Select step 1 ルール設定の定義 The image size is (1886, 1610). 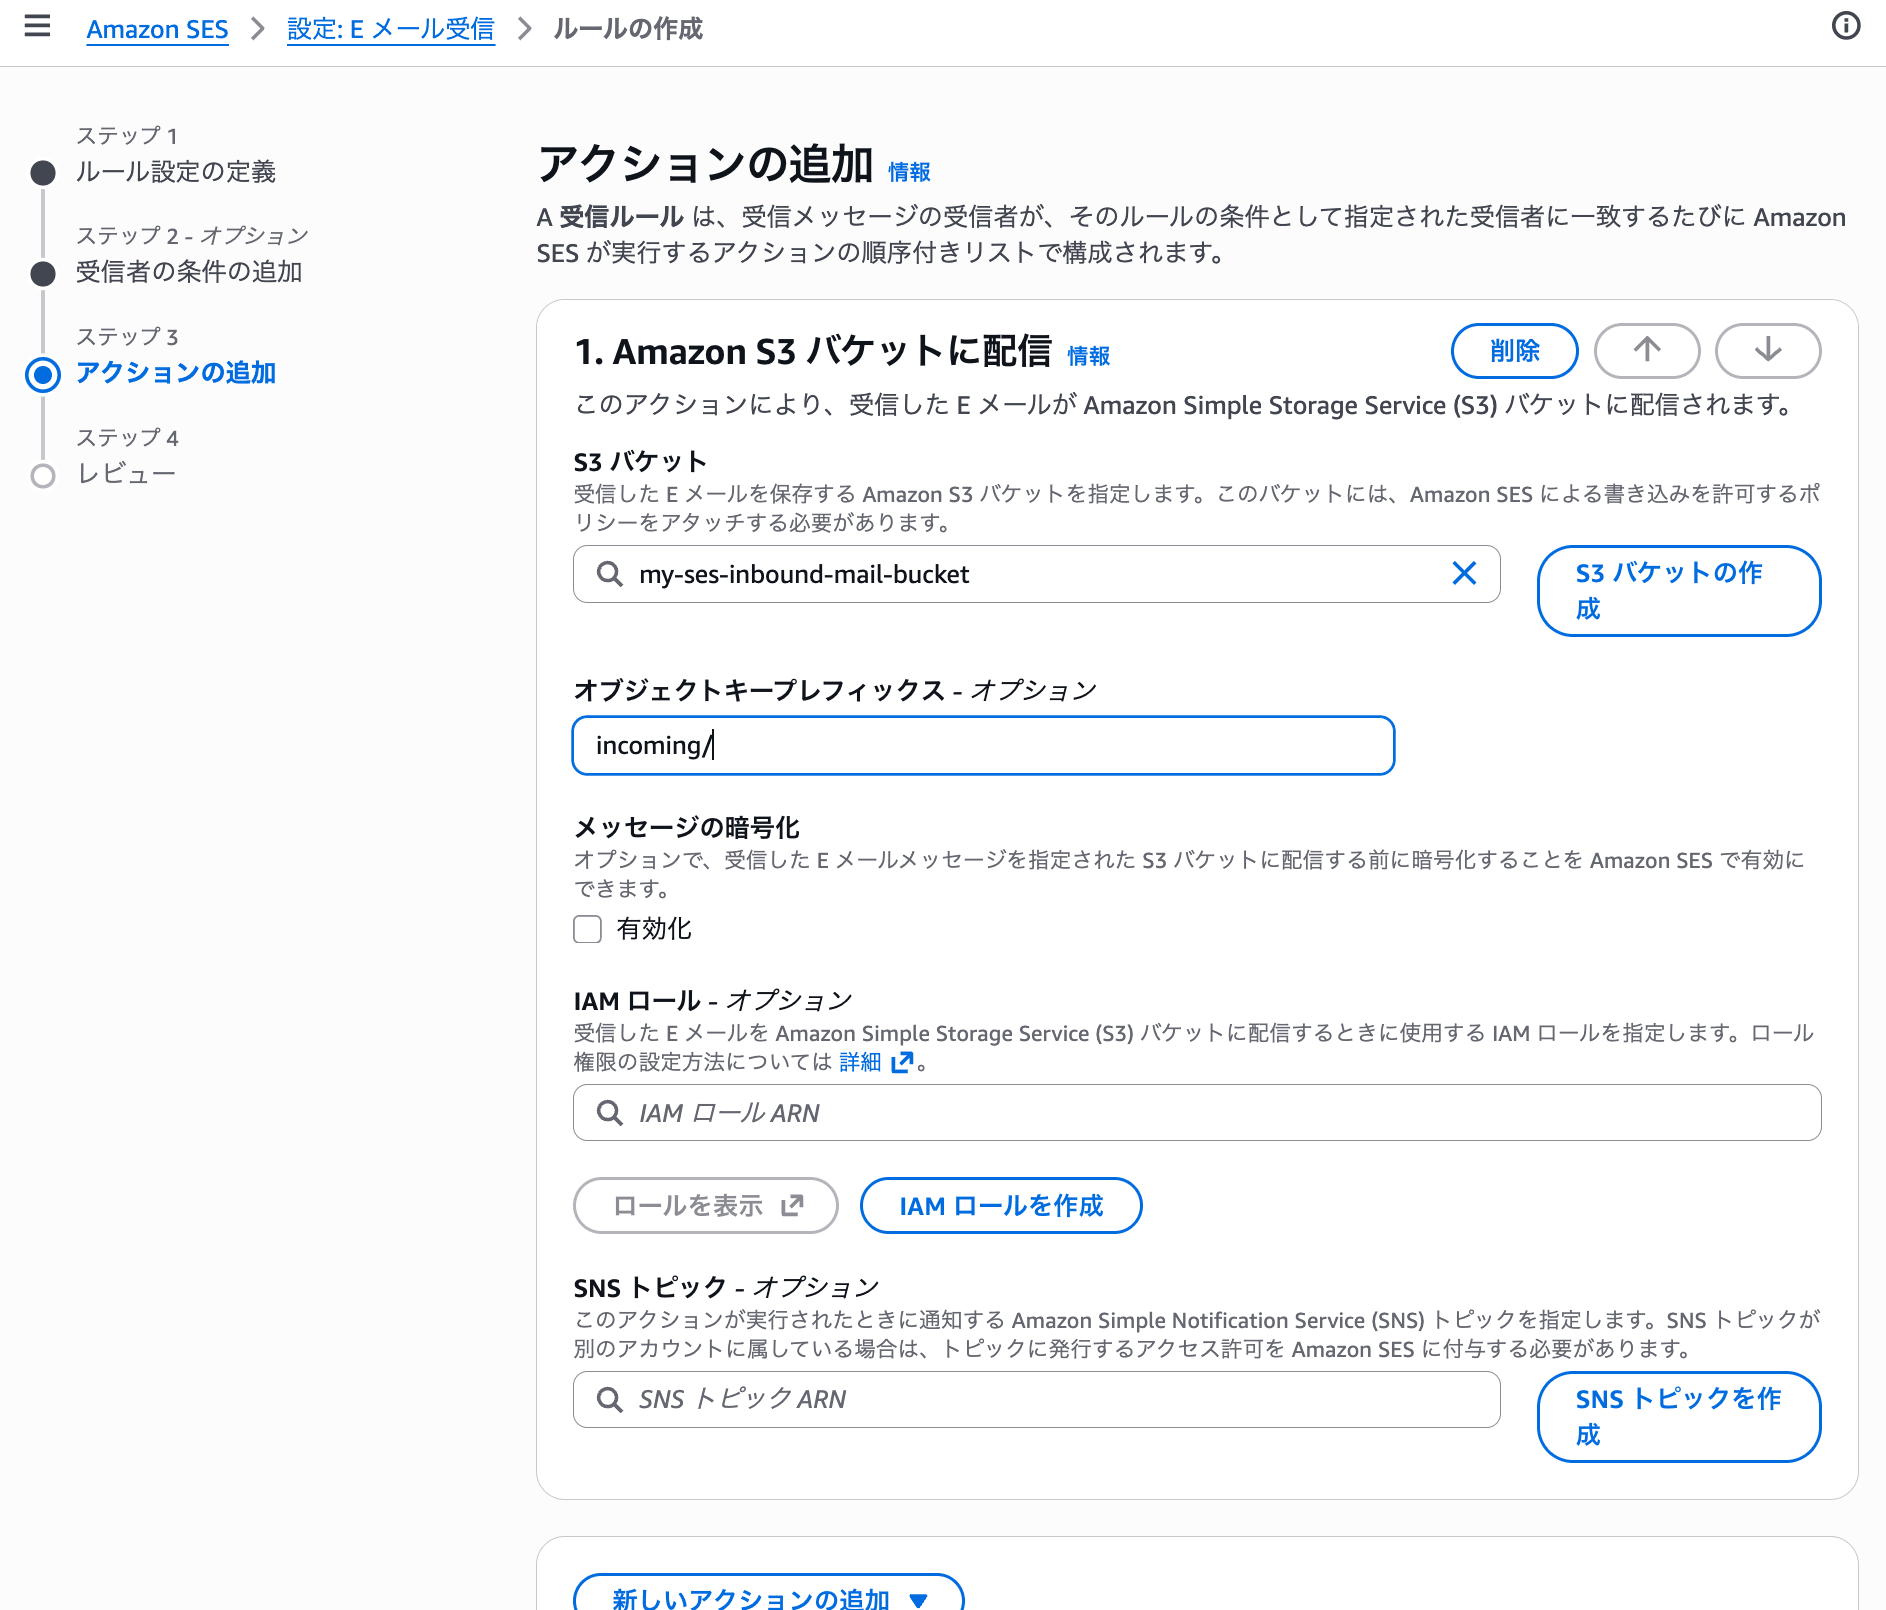coord(176,172)
